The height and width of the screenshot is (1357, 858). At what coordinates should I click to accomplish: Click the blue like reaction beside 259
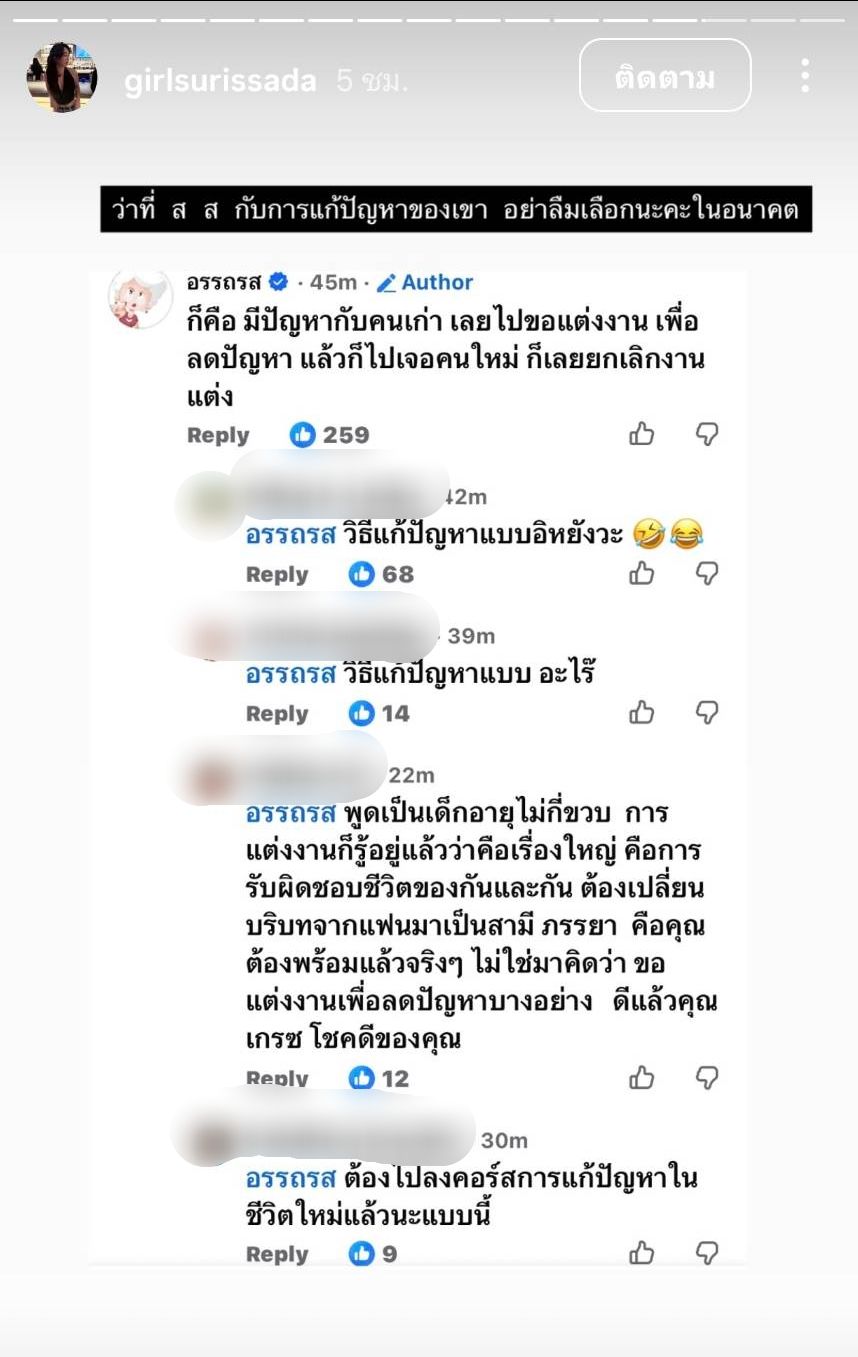coord(302,435)
